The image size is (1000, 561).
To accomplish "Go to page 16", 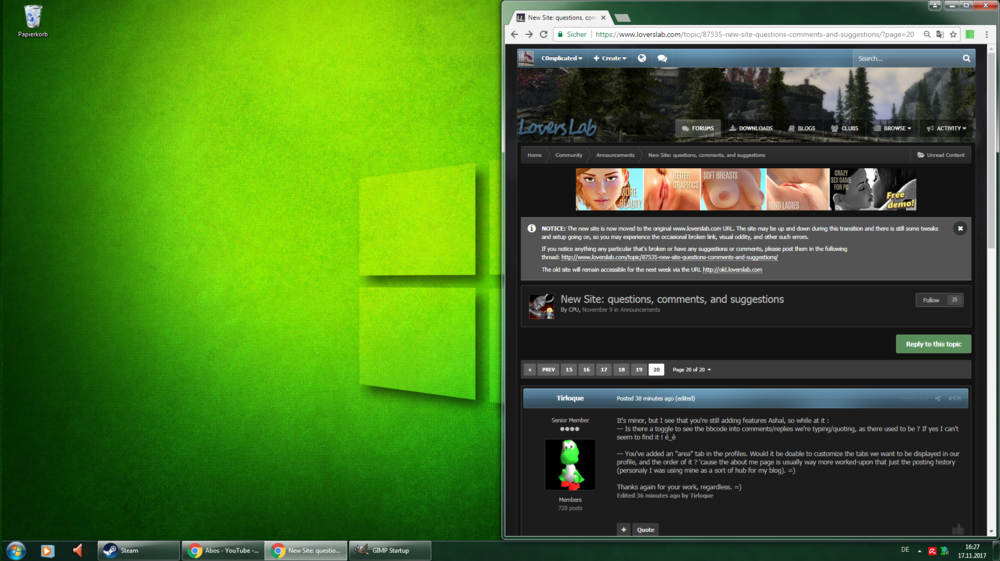I will [x=586, y=370].
